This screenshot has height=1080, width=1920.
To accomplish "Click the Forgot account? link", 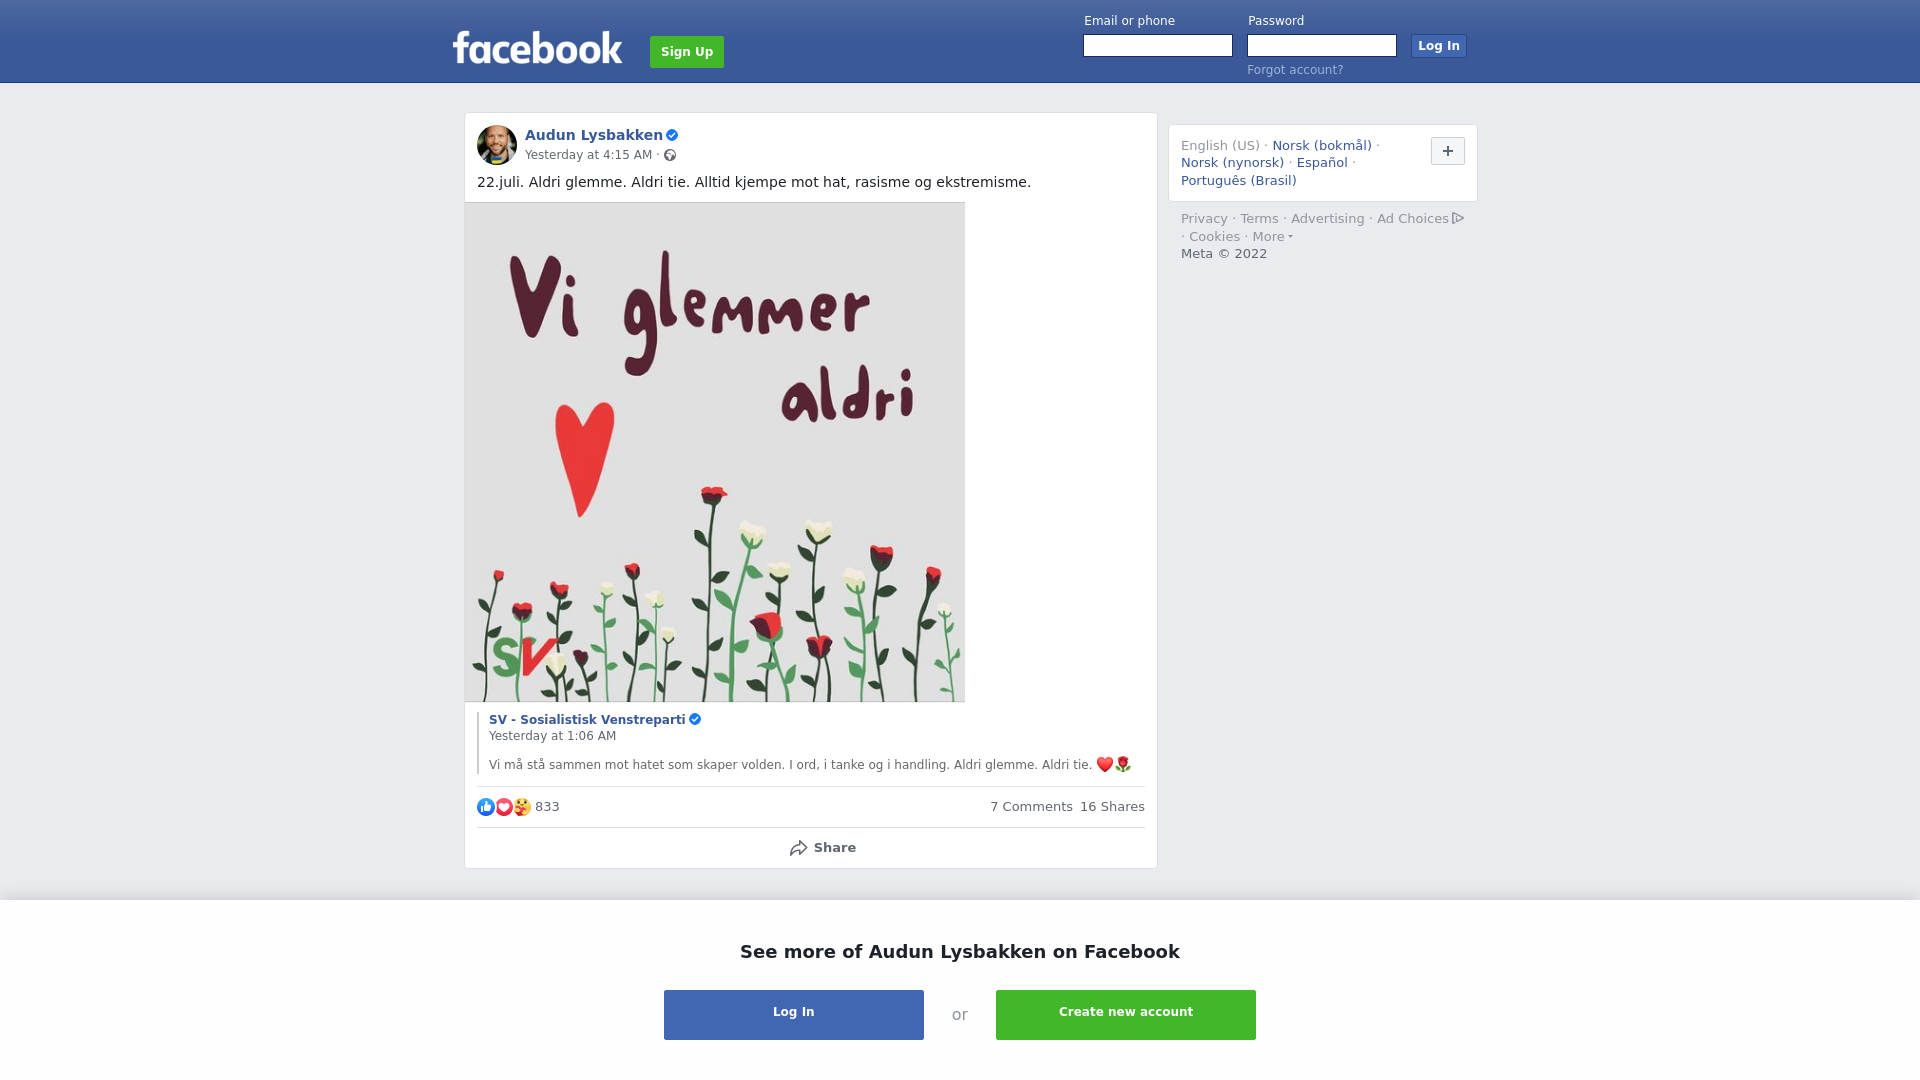I will coord(1295,70).
